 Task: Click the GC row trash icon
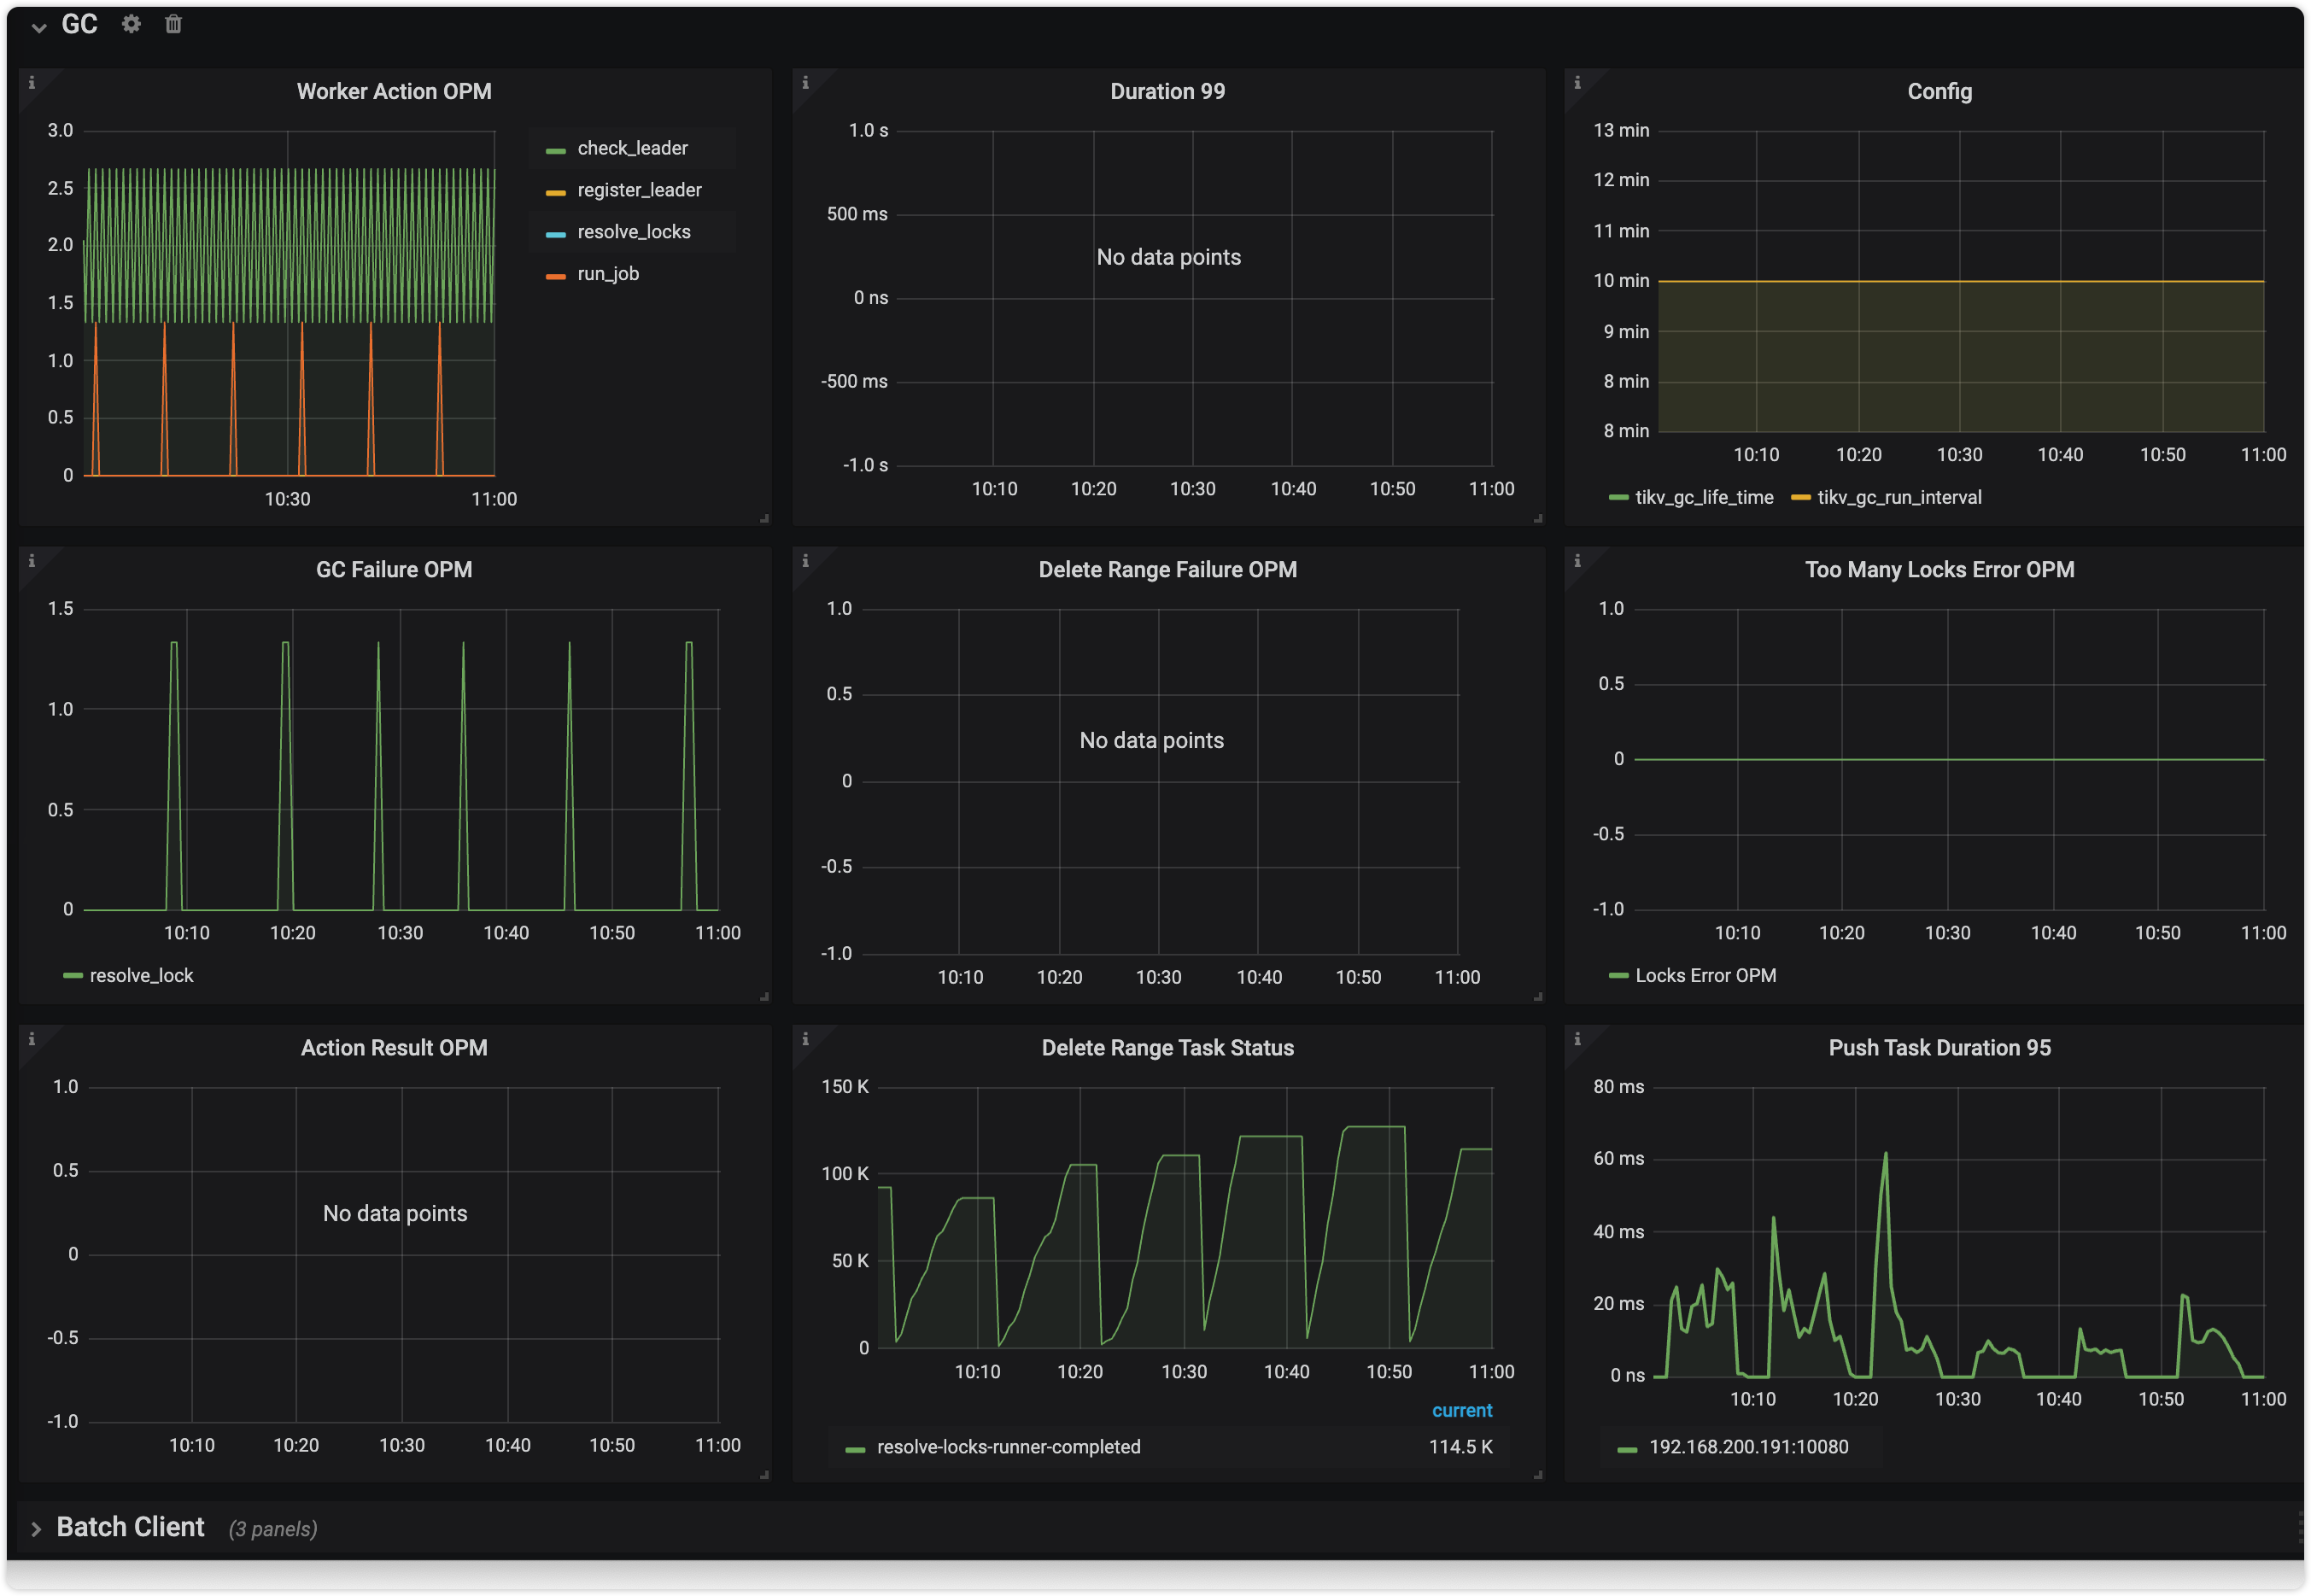[173, 24]
